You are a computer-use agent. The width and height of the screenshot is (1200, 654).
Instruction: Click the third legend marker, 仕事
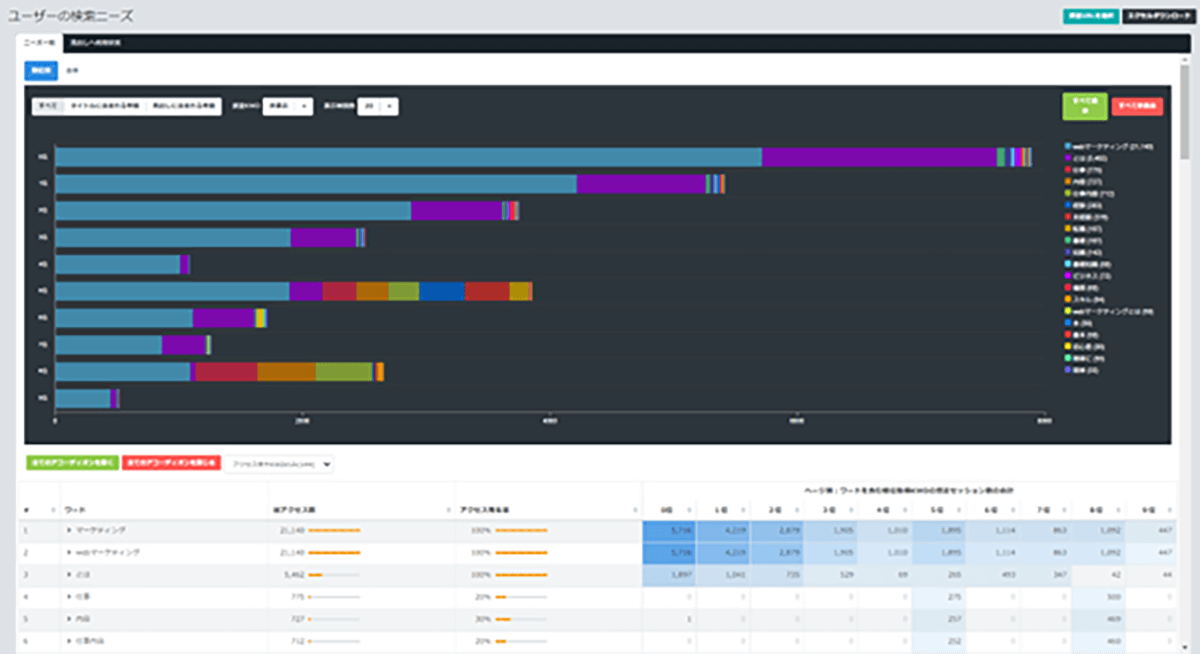pyautogui.click(x=1068, y=170)
